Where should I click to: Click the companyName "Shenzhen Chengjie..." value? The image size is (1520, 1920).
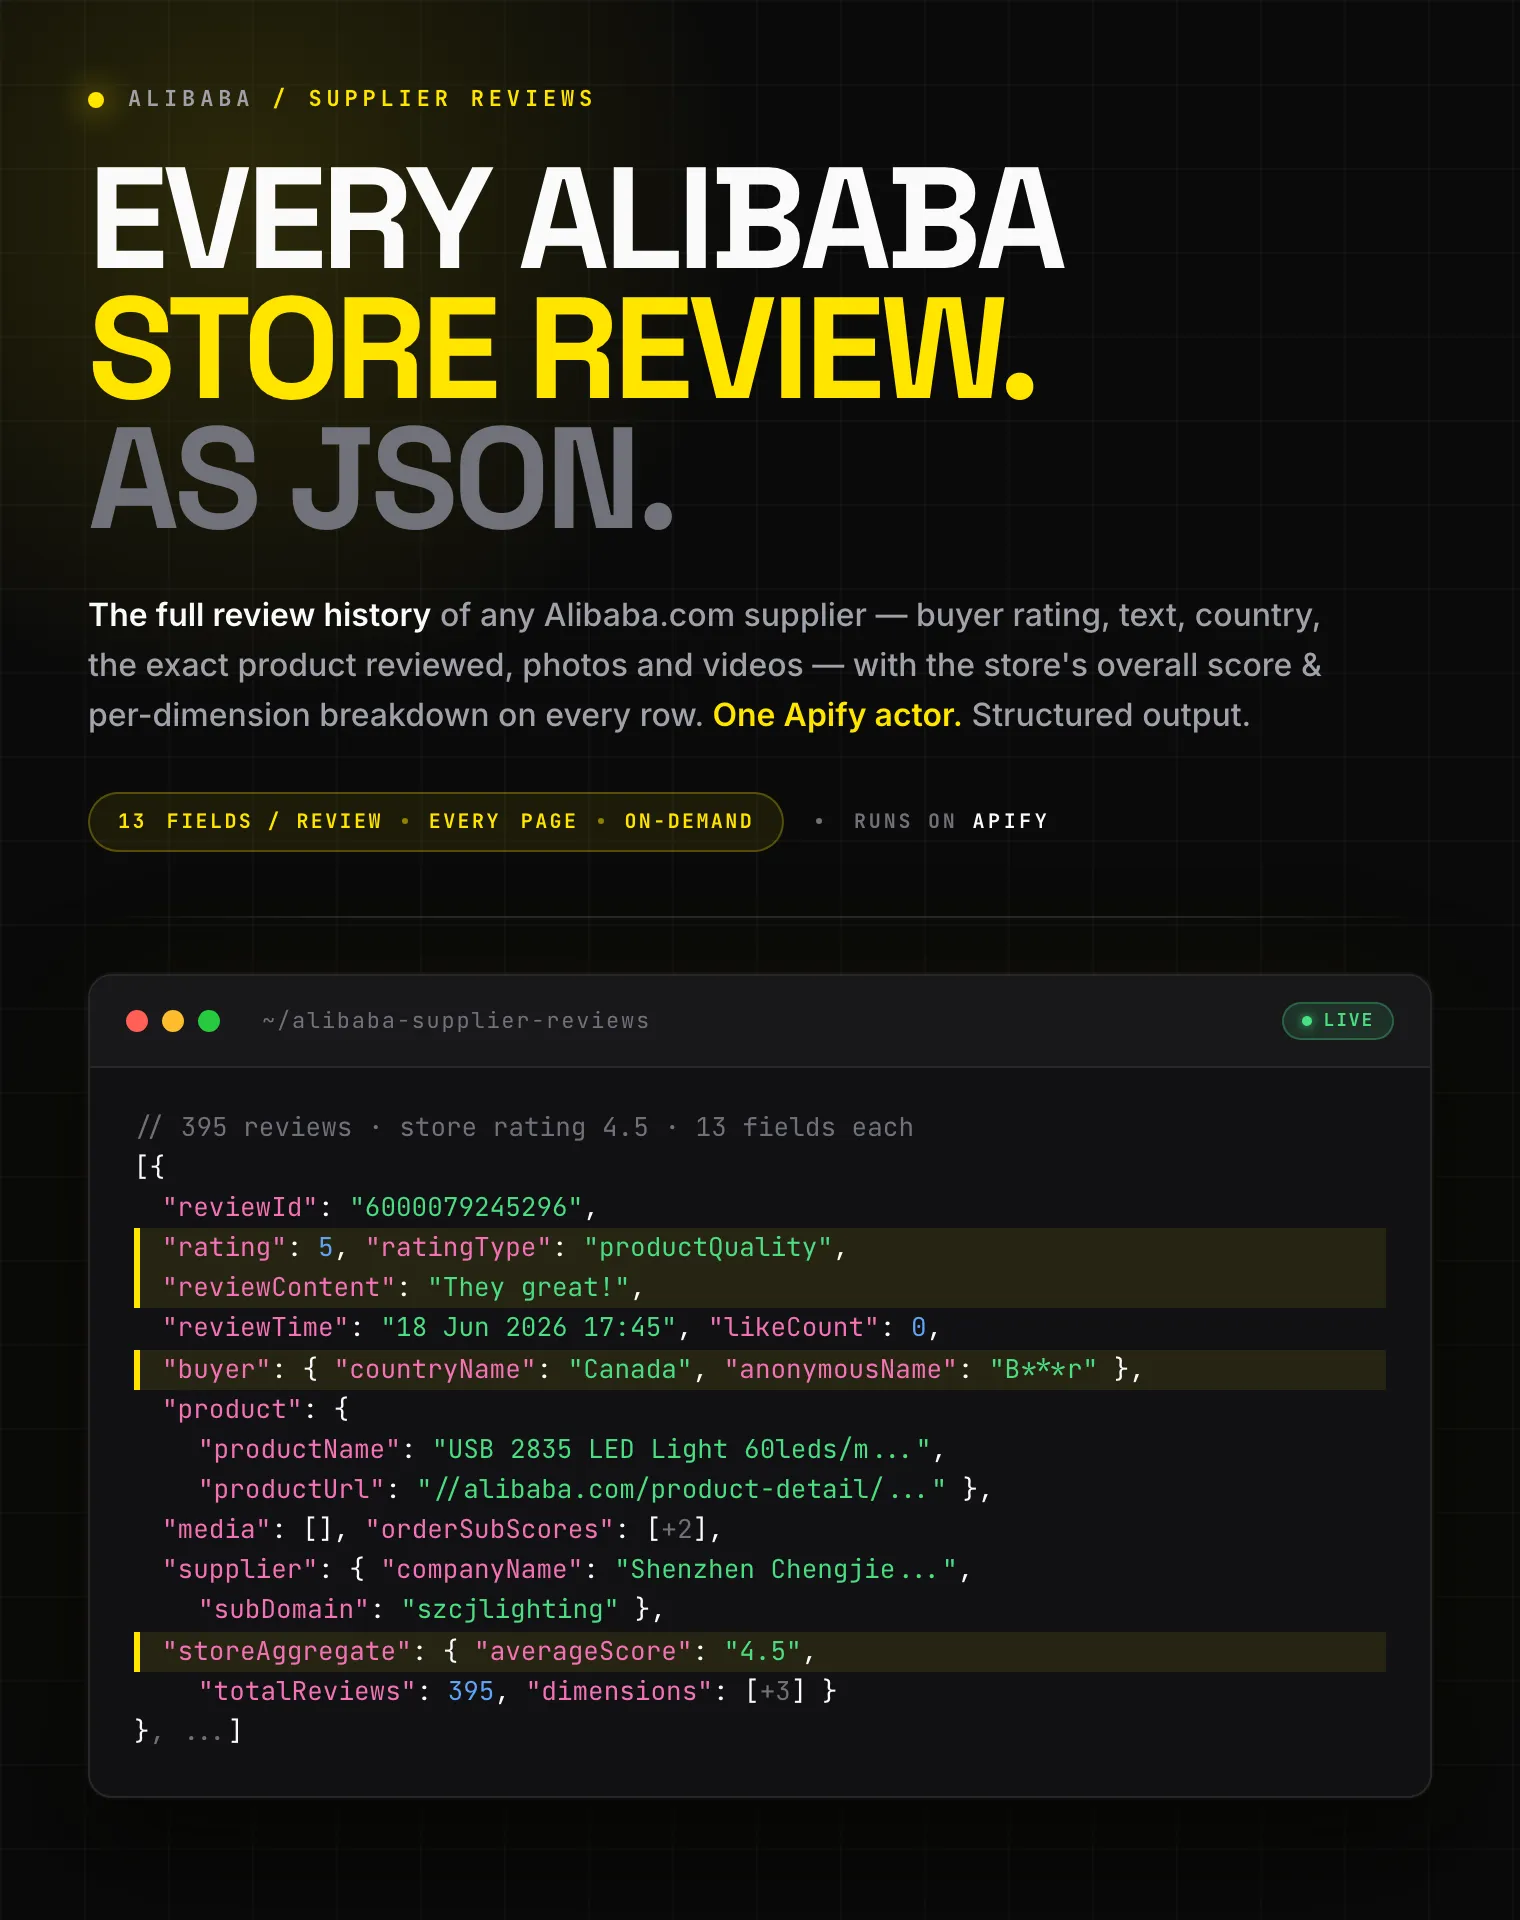[786, 1569]
